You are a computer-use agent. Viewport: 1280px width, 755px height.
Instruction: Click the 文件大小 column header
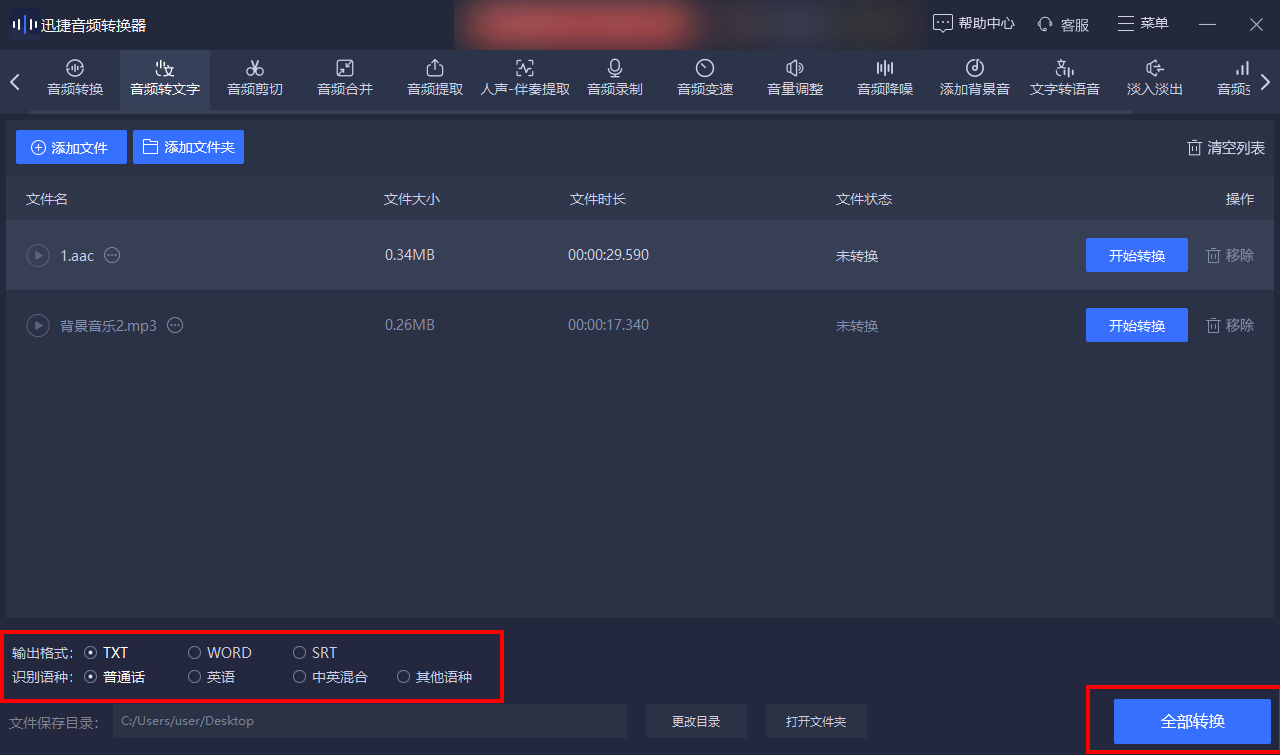[412, 199]
